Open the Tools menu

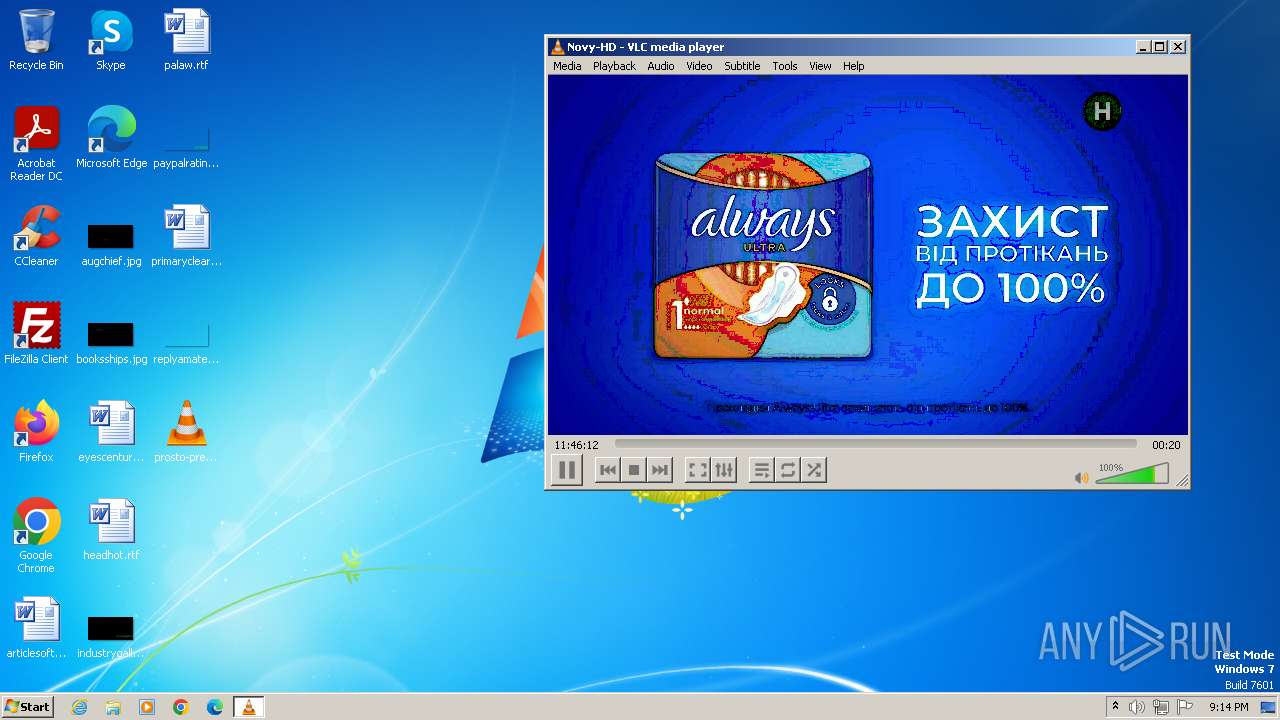pos(785,66)
